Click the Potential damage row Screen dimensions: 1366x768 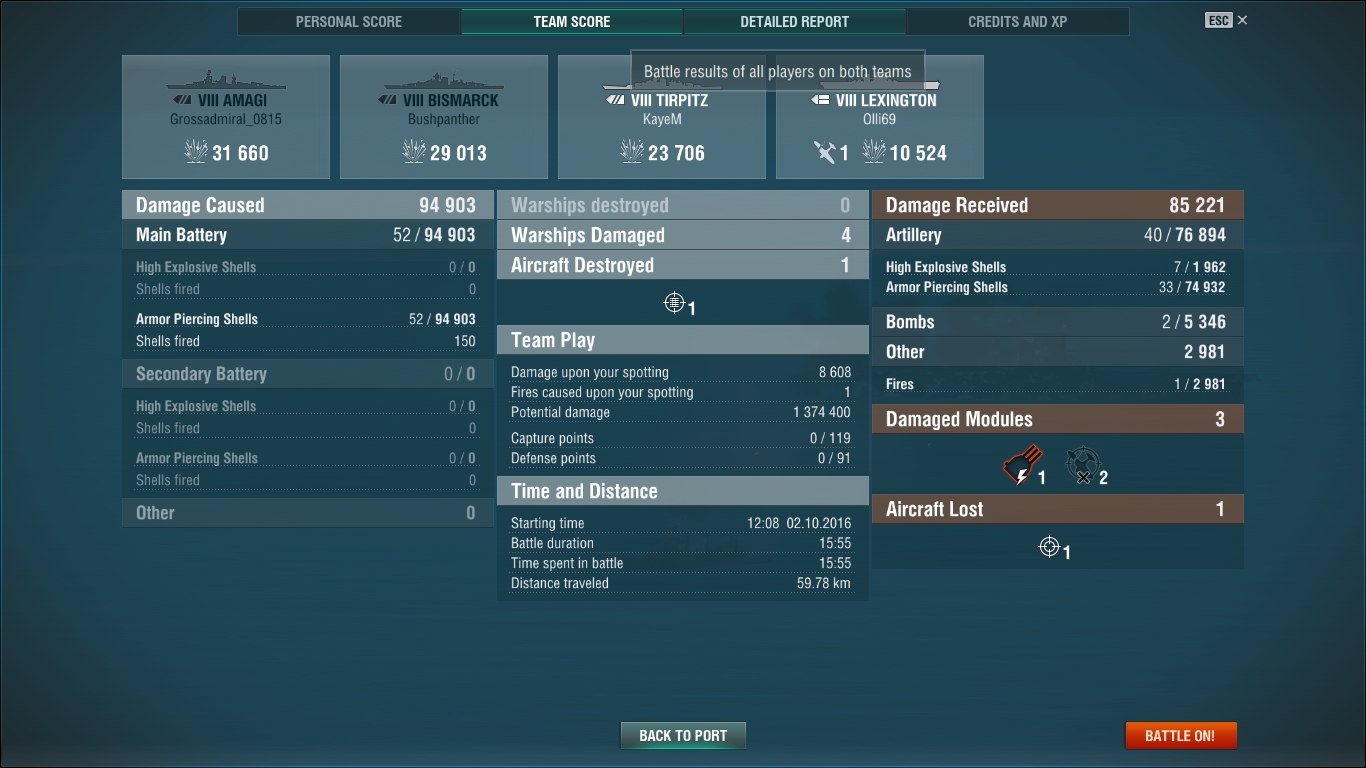pyautogui.click(x=681, y=412)
